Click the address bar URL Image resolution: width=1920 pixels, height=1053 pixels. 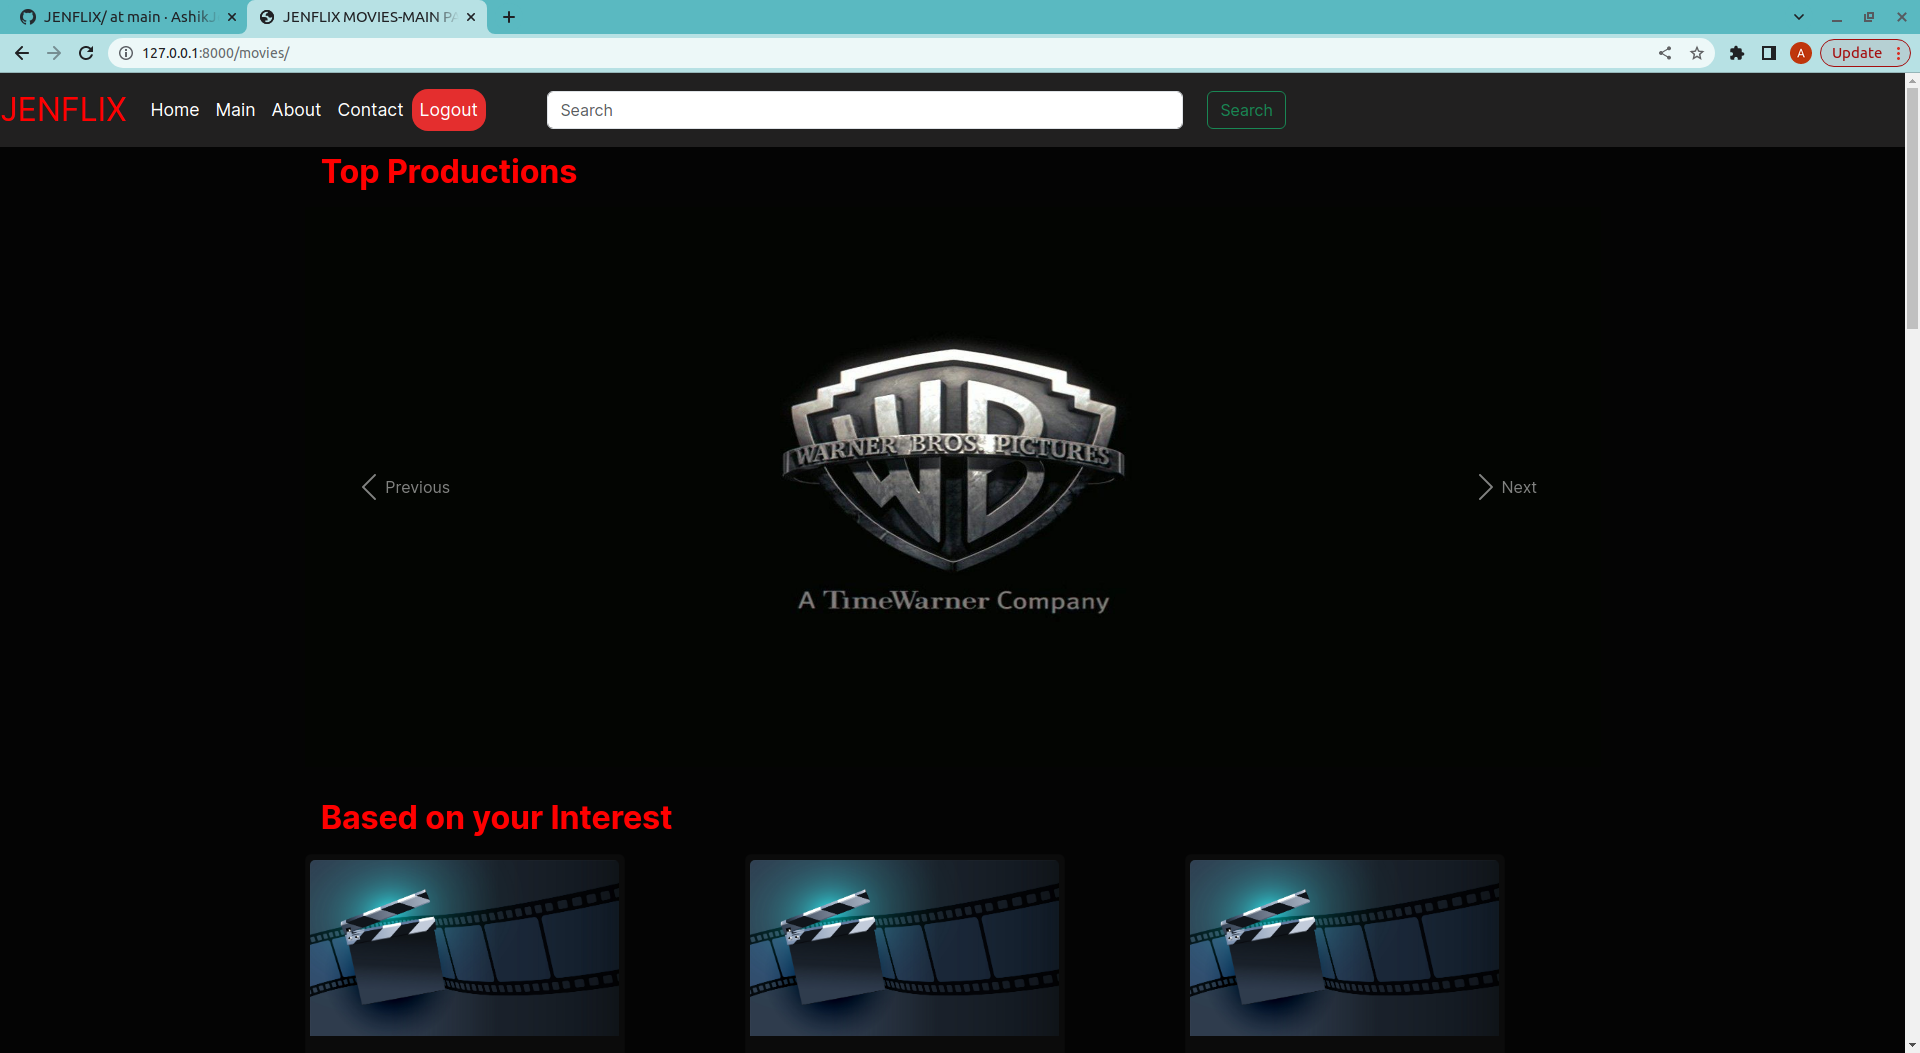[x=216, y=53]
